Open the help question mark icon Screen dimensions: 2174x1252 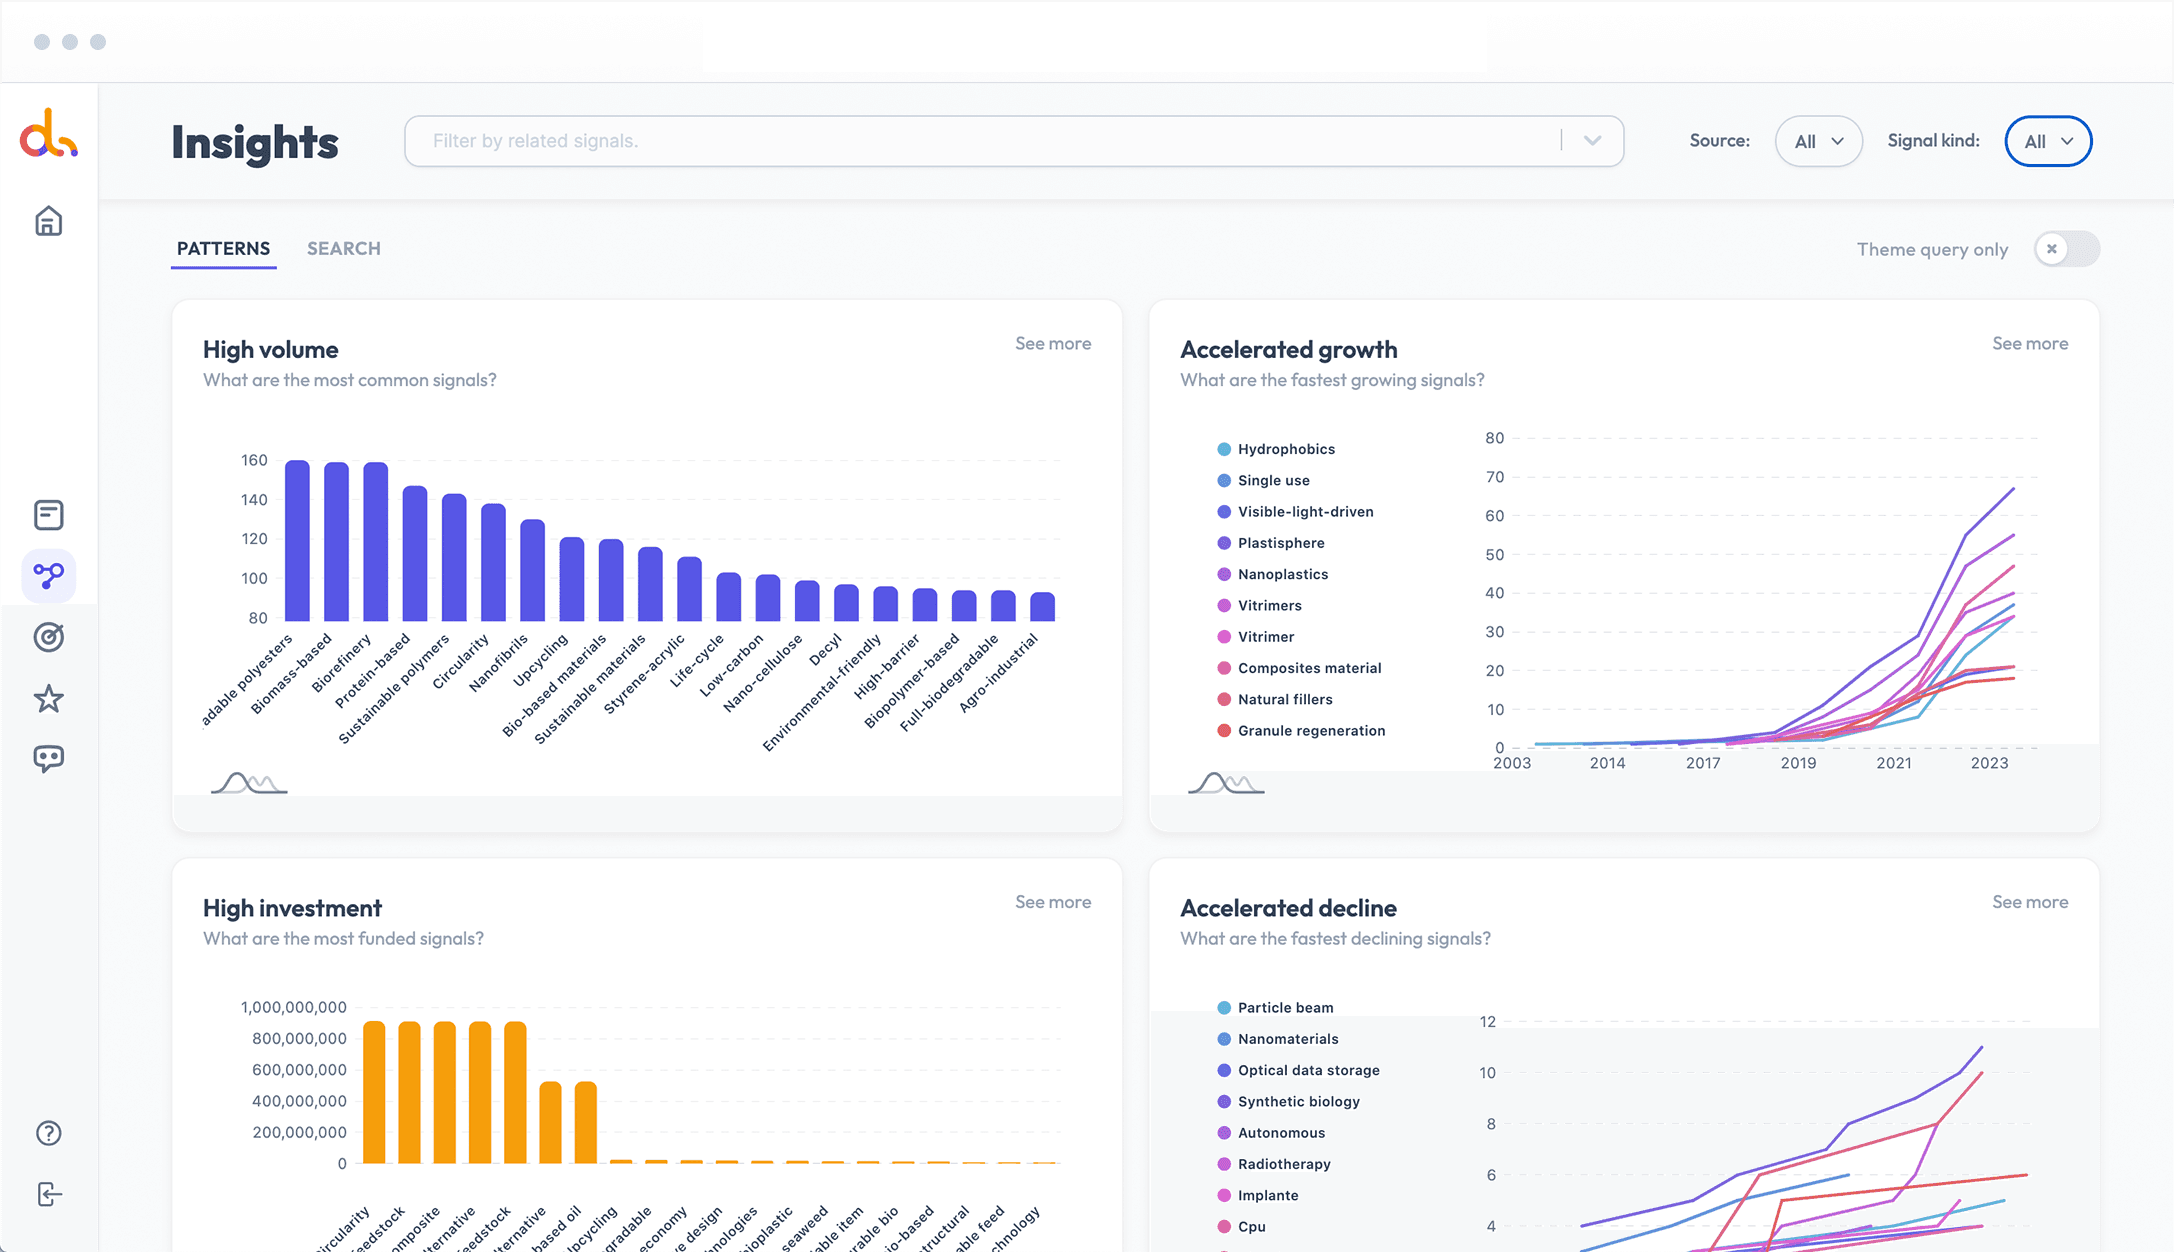click(48, 1133)
